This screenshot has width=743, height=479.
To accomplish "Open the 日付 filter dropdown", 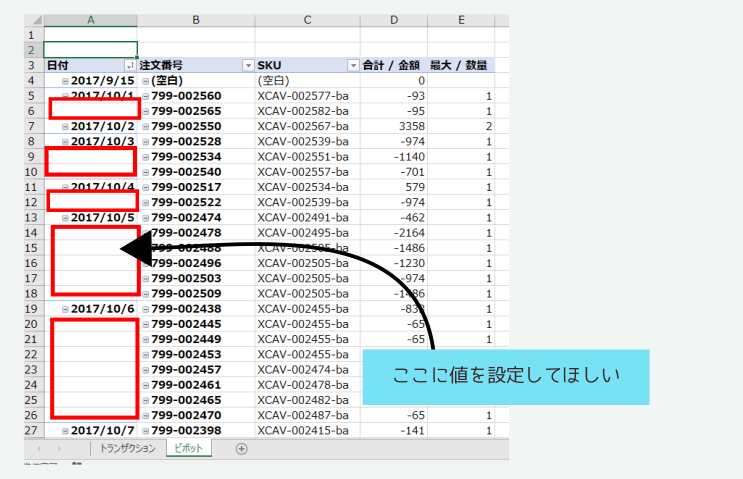I will click(129, 65).
